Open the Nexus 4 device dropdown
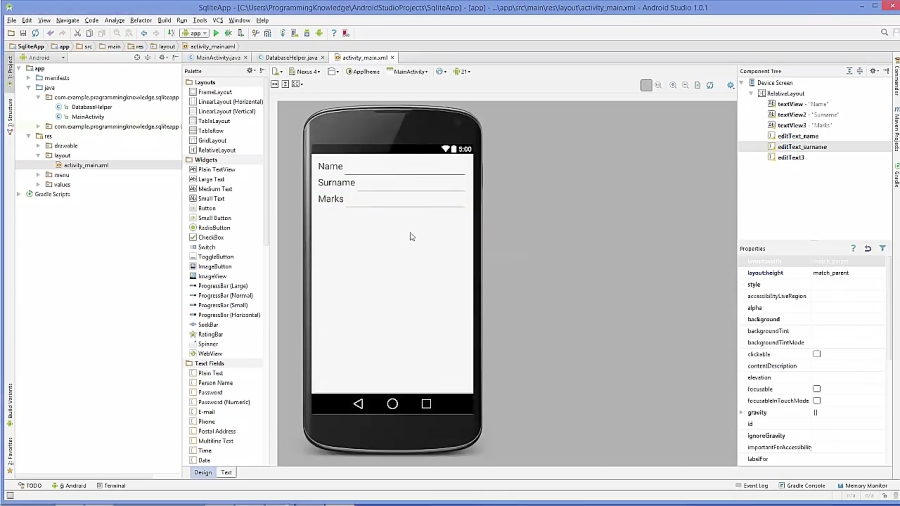900x506 pixels. tap(306, 72)
